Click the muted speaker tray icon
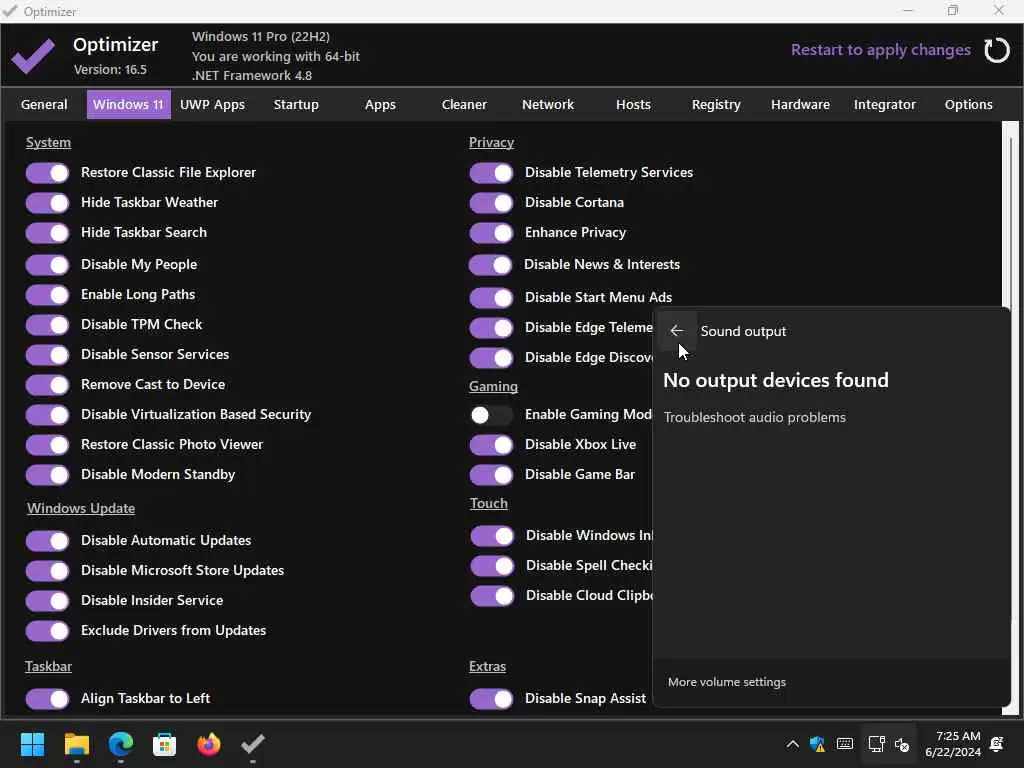This screenshot has width=1024, height=768. 902,744
